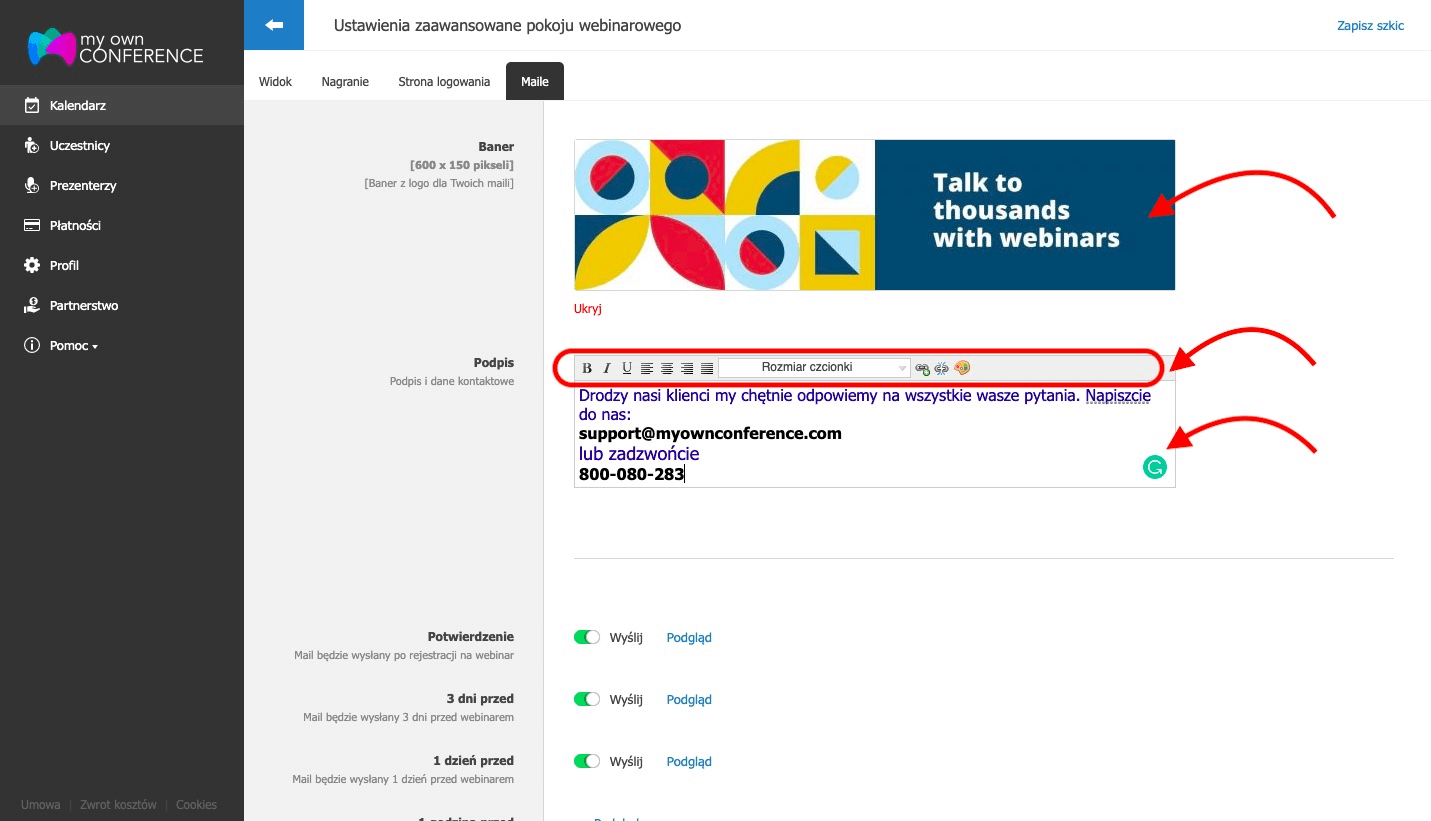Enable Wyślij toggle for Potwierdzenie email

click(587, 637)
